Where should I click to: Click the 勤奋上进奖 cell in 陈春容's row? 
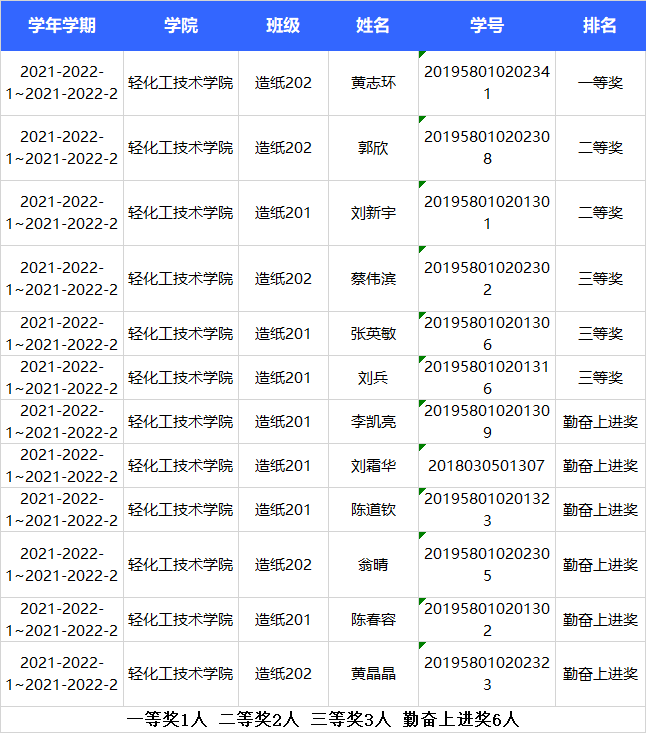(600, 620)
